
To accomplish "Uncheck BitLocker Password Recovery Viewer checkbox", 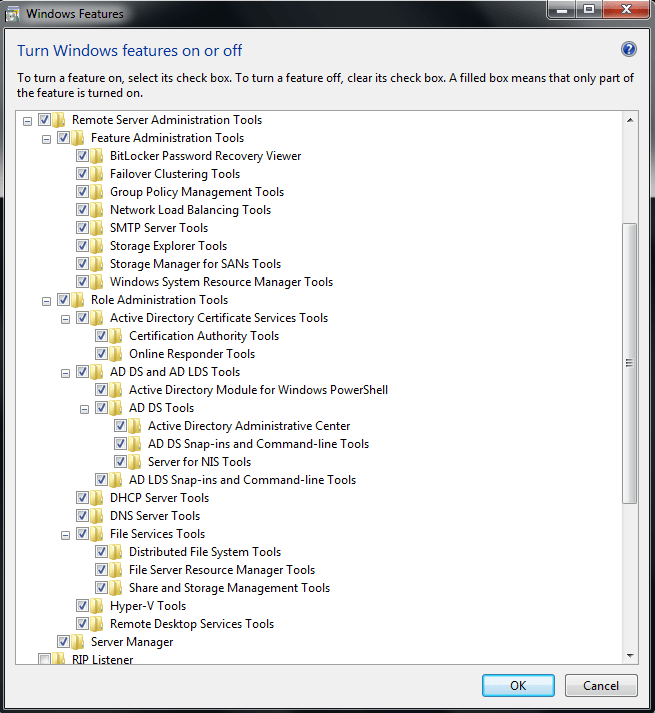I will pyautogui.click(x=82, y=156).
